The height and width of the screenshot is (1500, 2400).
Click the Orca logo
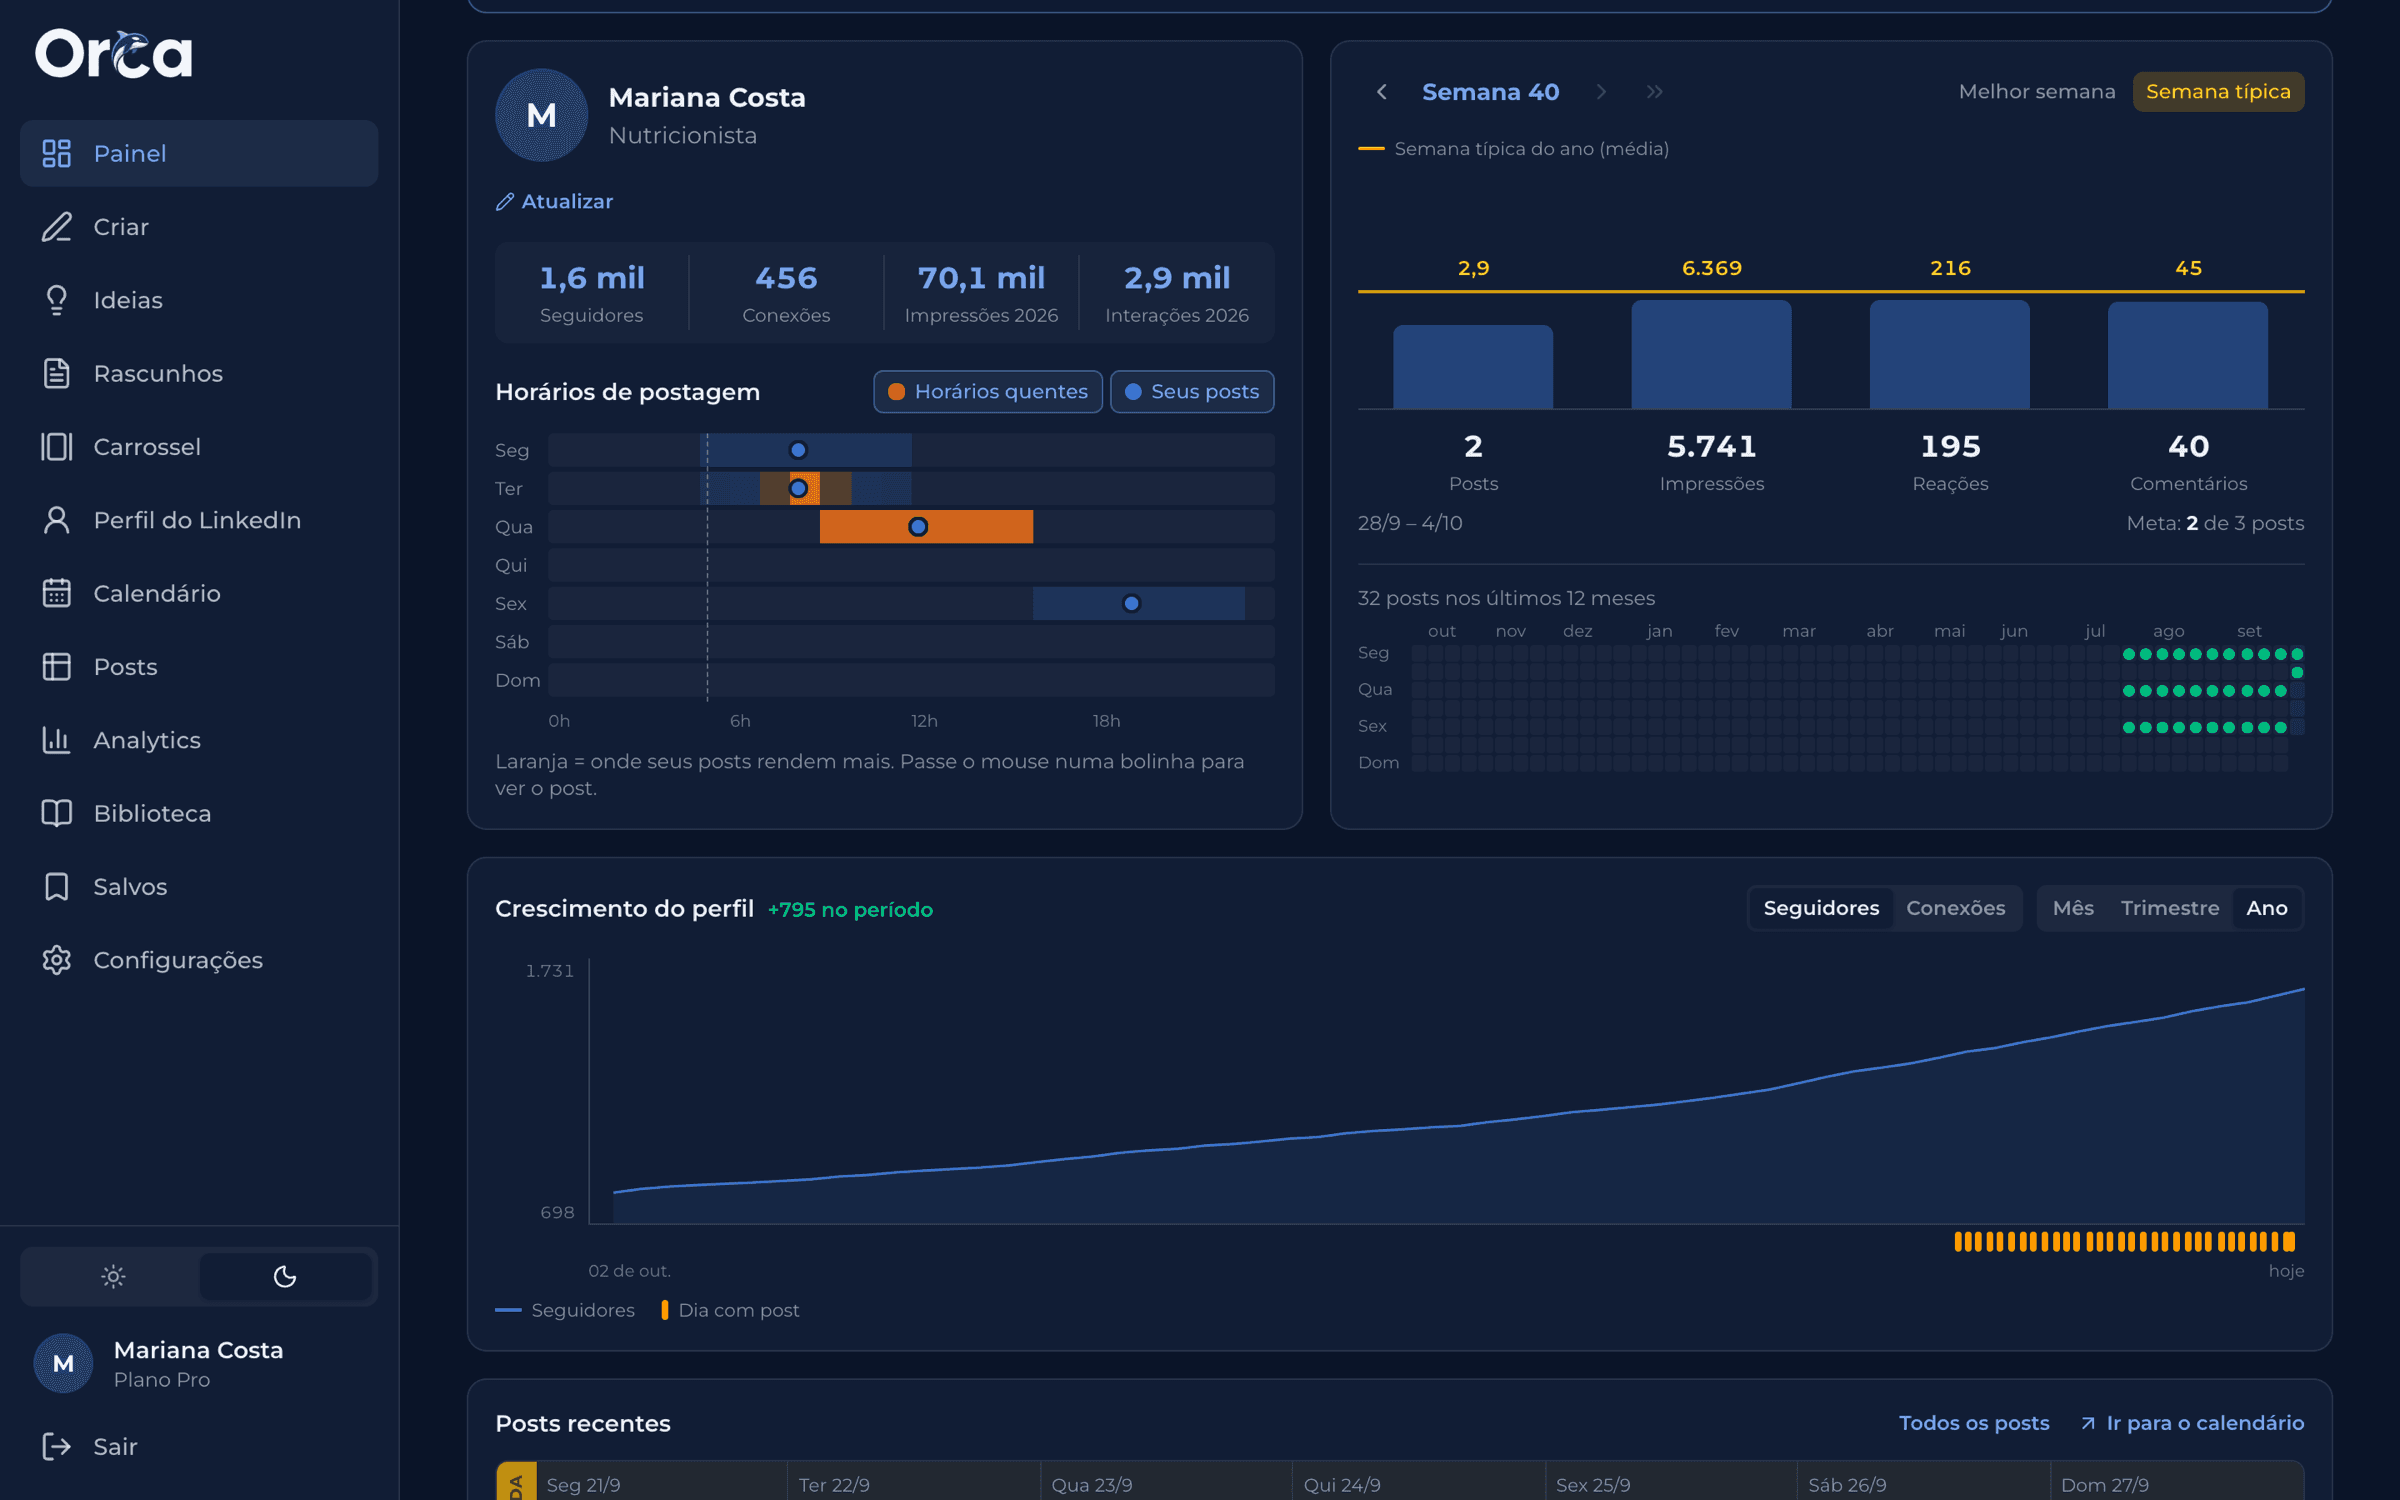pos(114,54)
